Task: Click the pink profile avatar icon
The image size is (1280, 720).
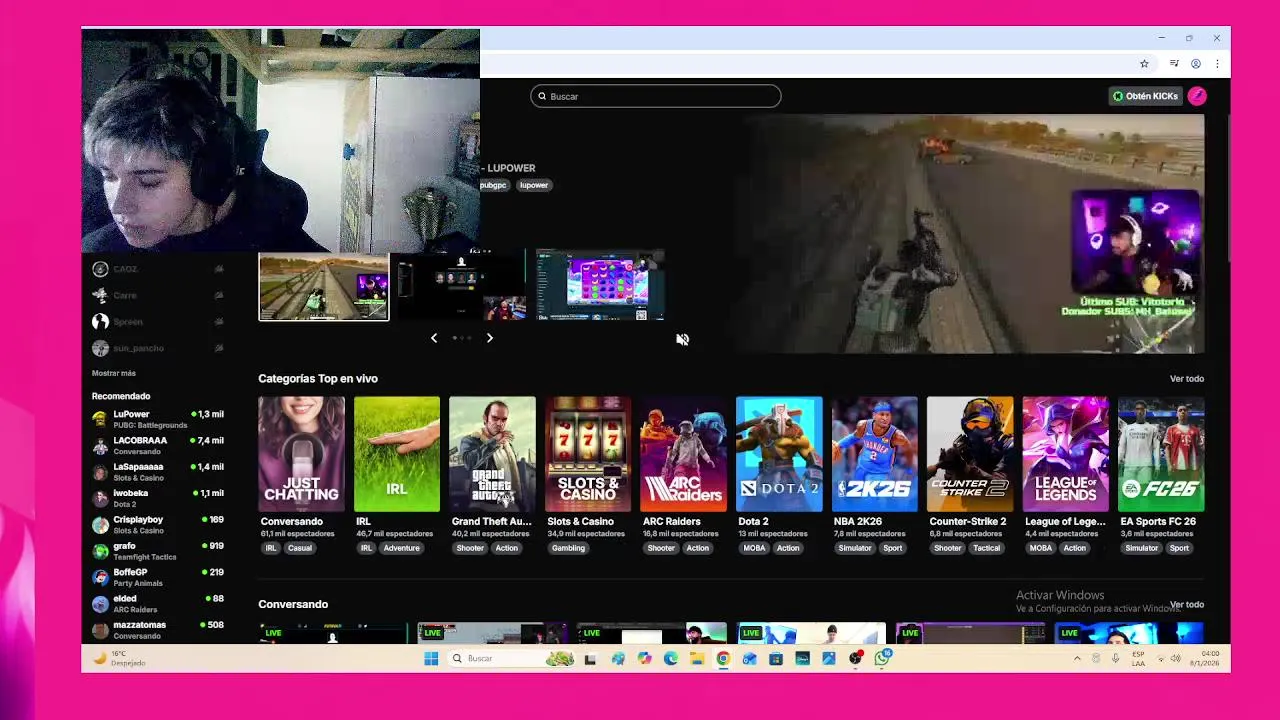Action: 1197,96
